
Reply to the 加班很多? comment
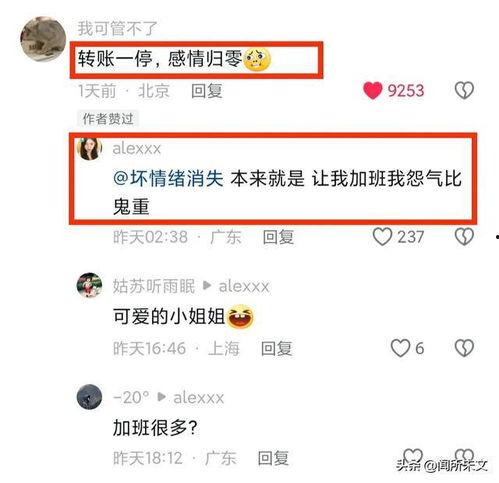tap(273, 458)
